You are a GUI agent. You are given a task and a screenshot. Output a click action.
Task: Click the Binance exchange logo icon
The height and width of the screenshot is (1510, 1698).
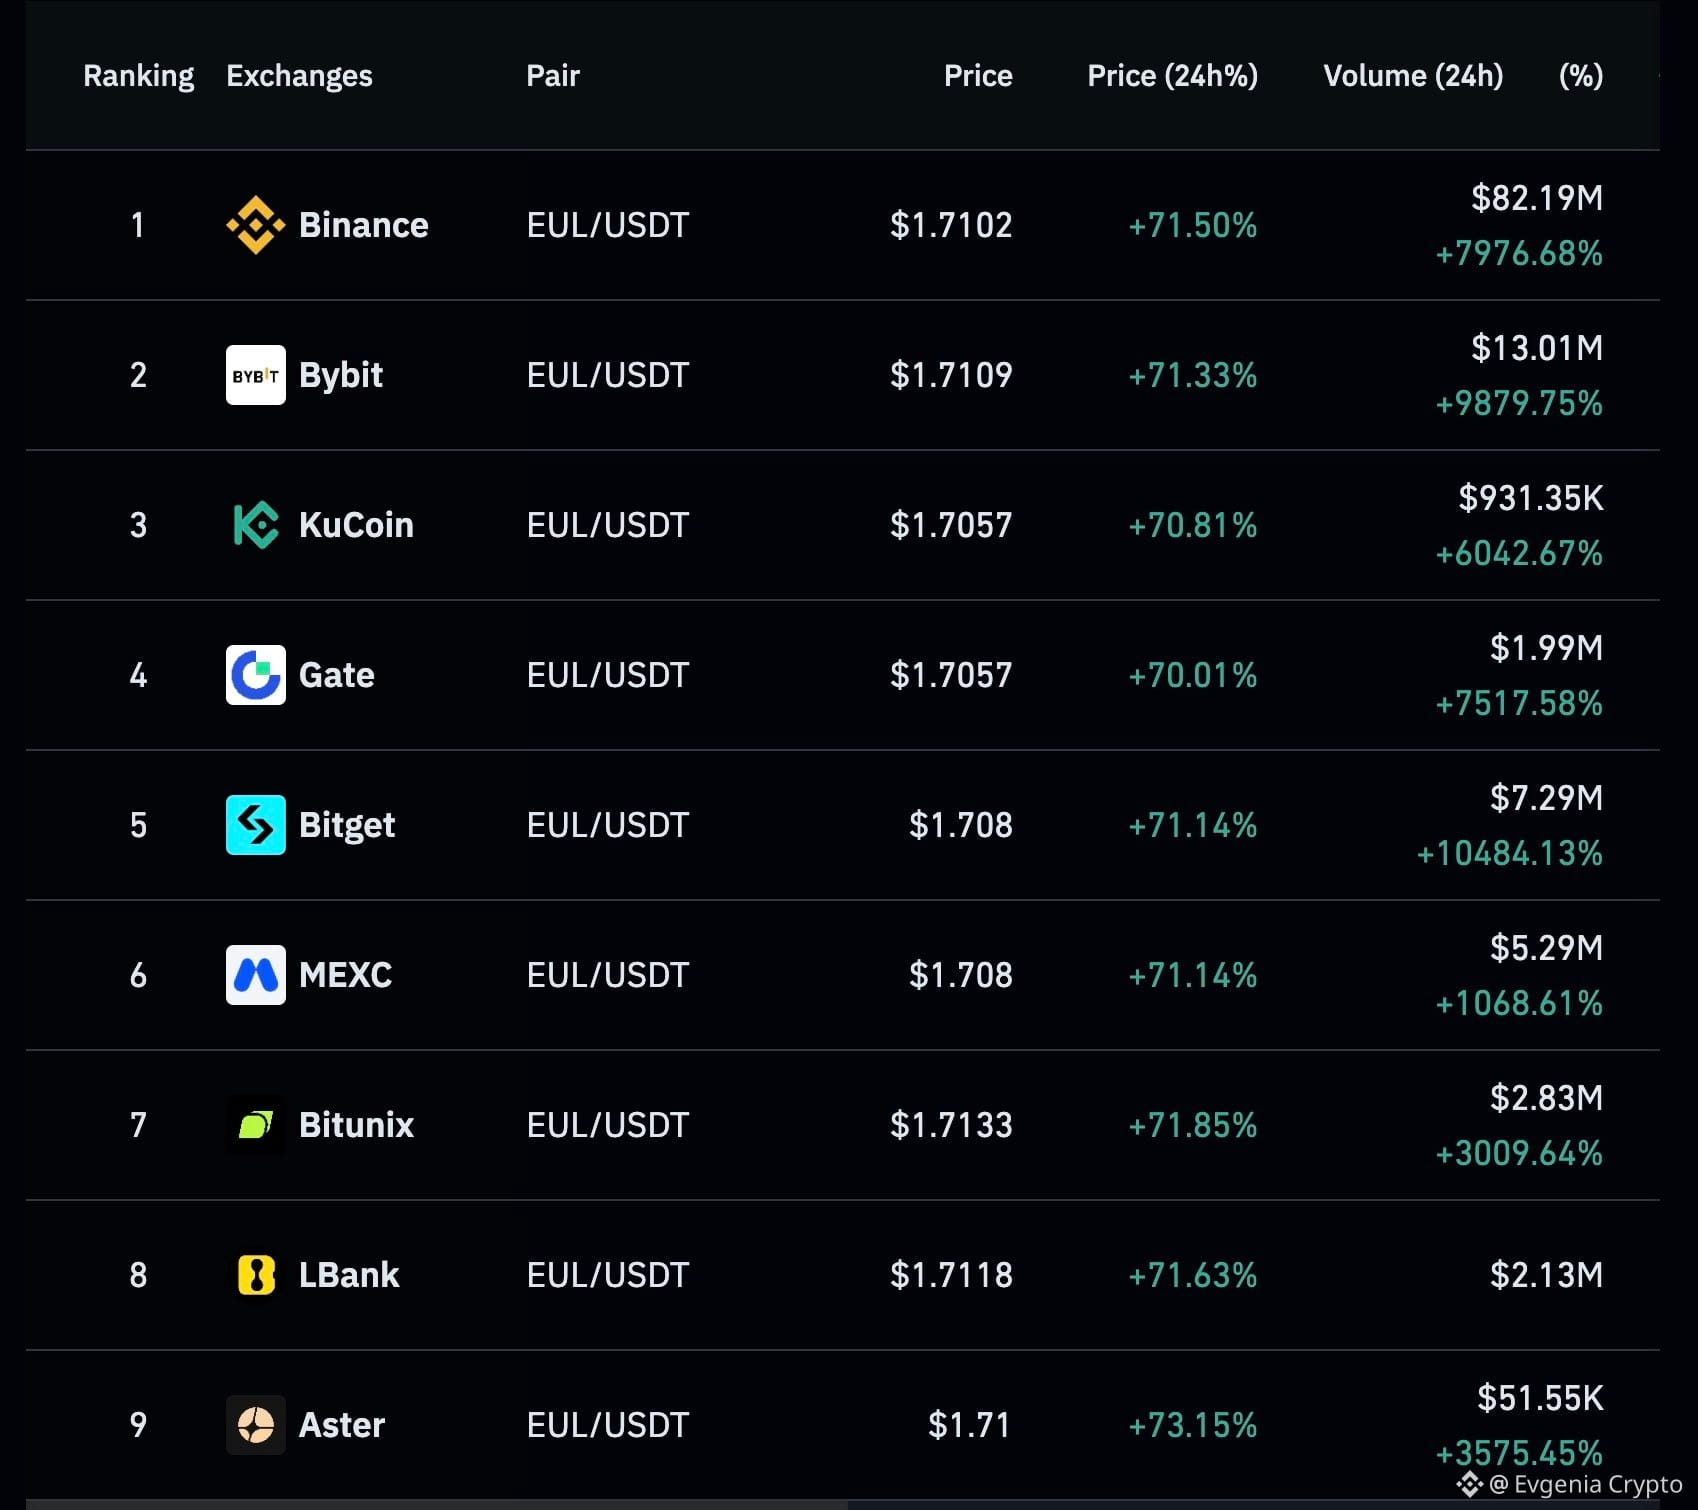(x=256, y=225)
